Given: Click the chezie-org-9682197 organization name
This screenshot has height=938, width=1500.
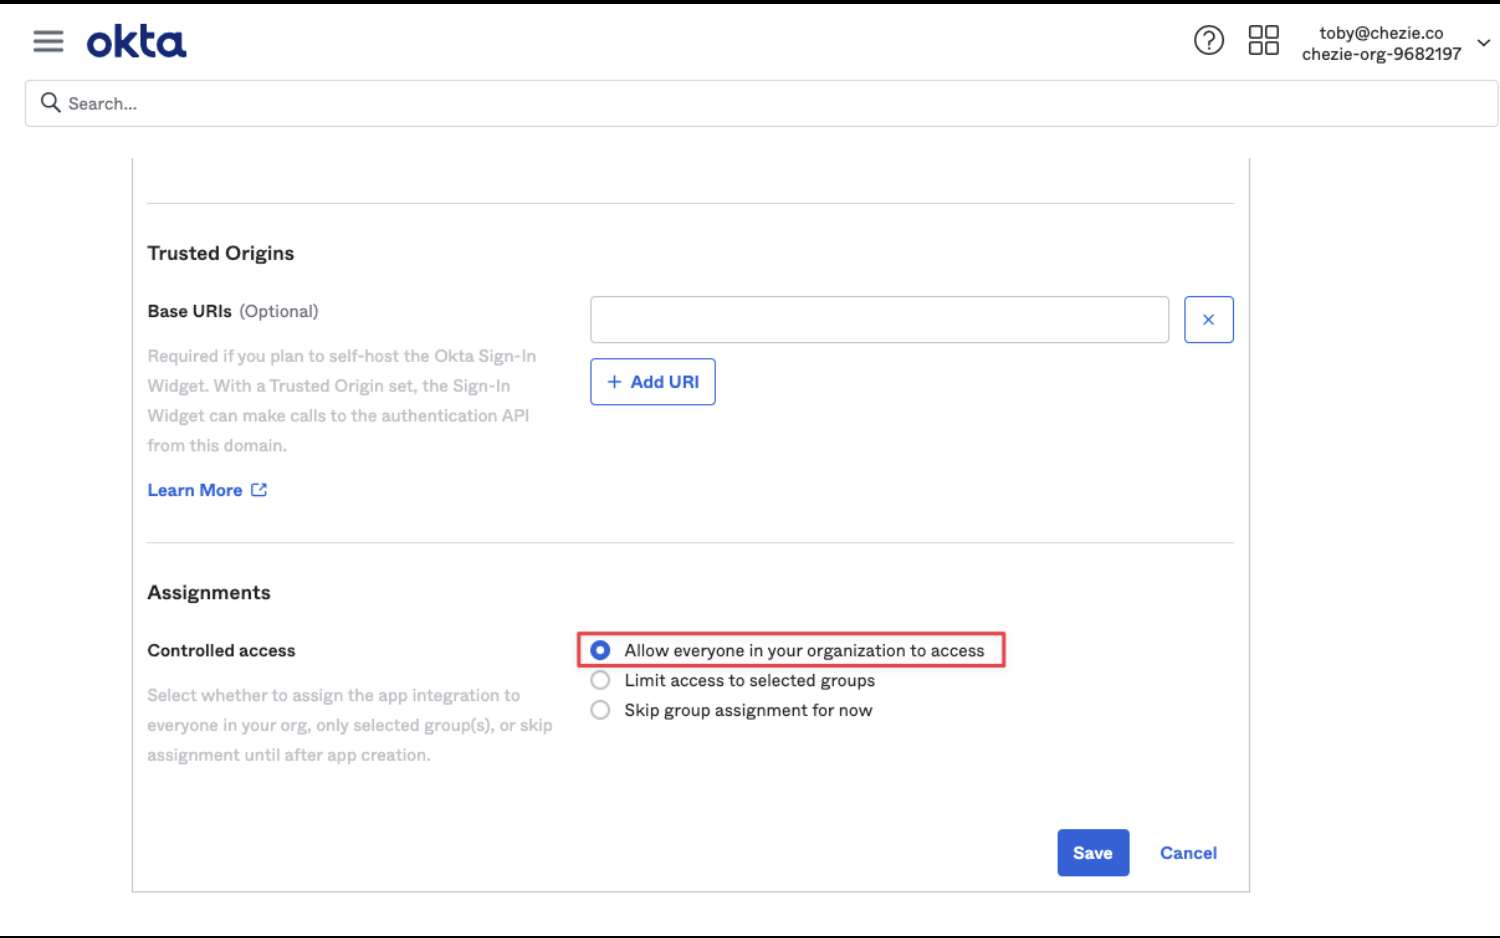Looking at the screenshot, I should point(1380,55).
